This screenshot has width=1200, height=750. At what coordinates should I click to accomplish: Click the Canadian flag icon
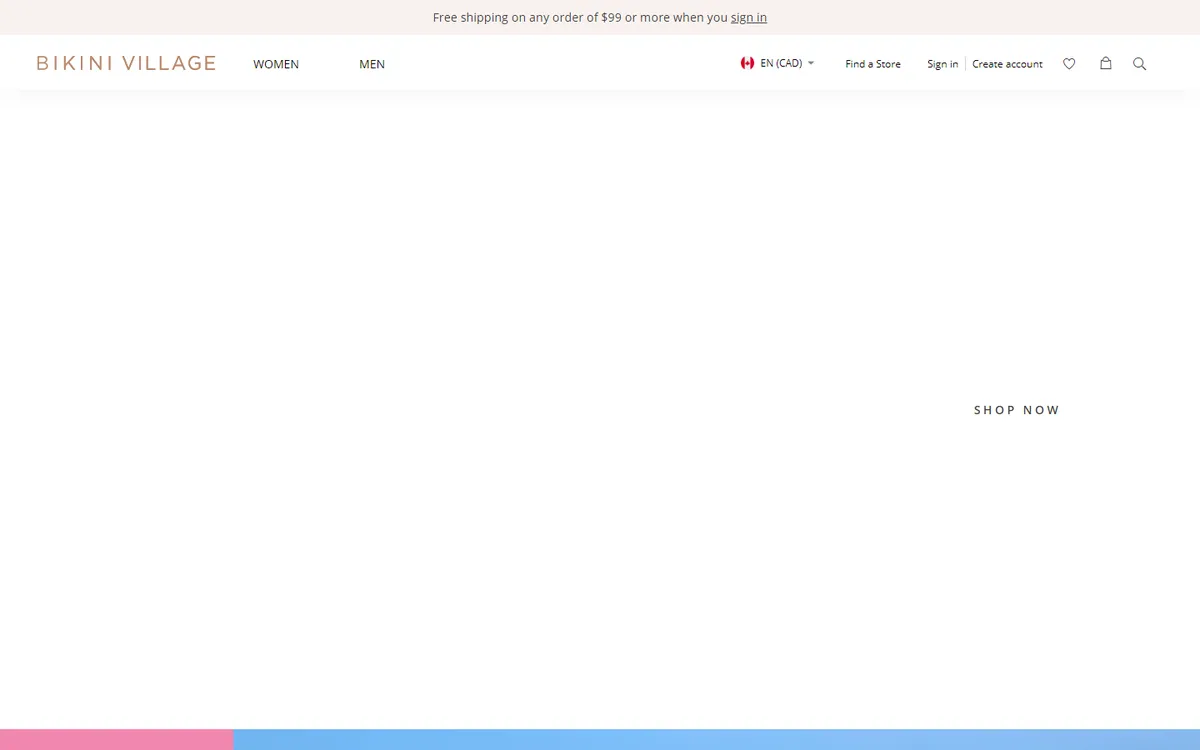coord(747,63)
